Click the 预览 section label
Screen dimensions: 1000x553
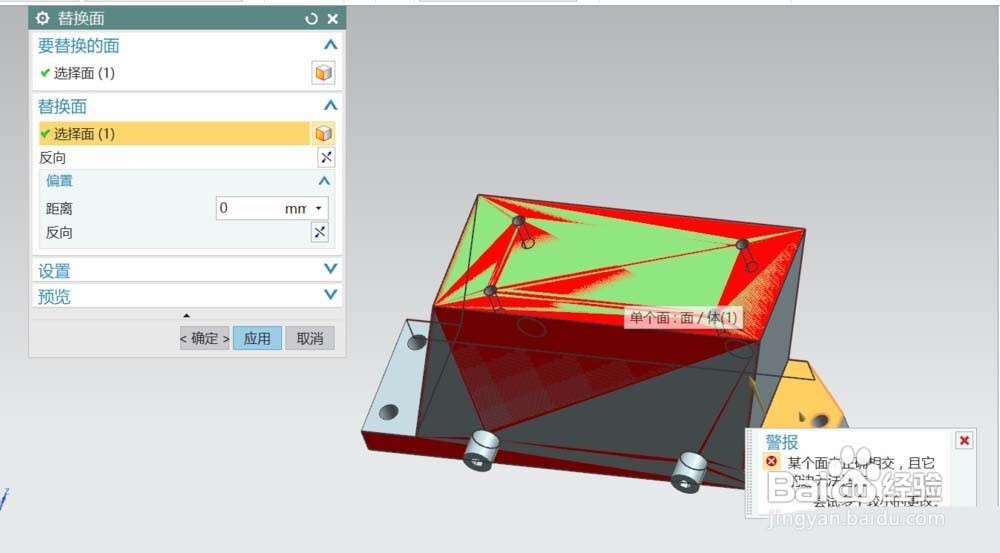click(x=54, y=297)
